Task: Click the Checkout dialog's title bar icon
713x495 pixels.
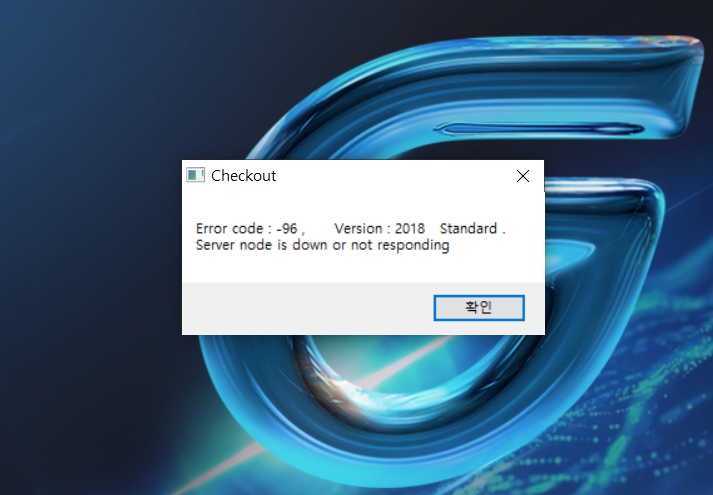Action: 196,175
